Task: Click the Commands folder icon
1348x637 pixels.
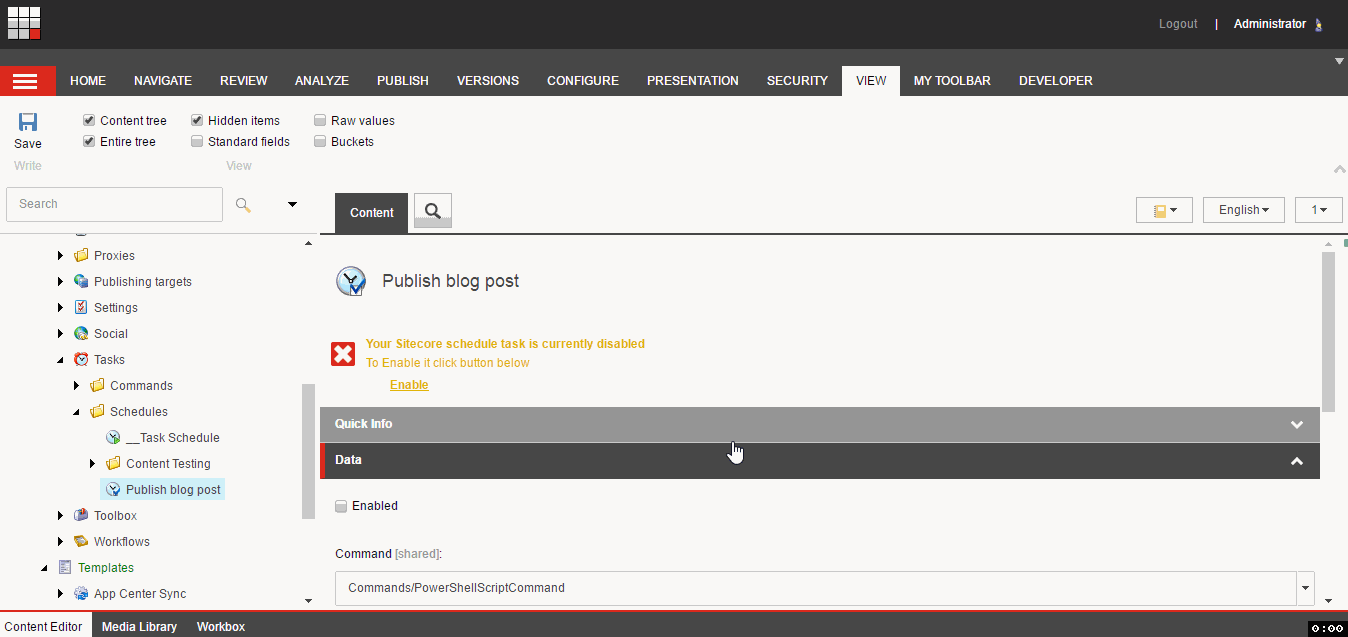Action: tap(97, 385)
